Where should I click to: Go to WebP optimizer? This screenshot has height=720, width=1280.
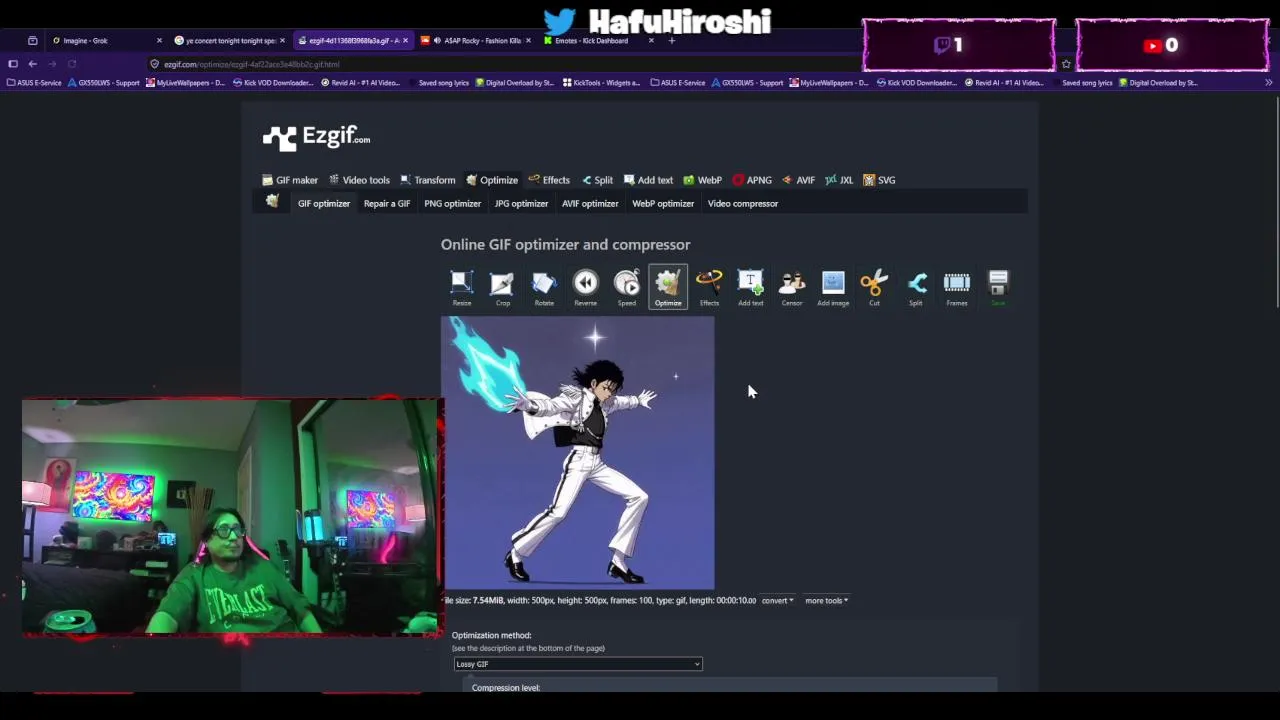(x=663, y=203)
